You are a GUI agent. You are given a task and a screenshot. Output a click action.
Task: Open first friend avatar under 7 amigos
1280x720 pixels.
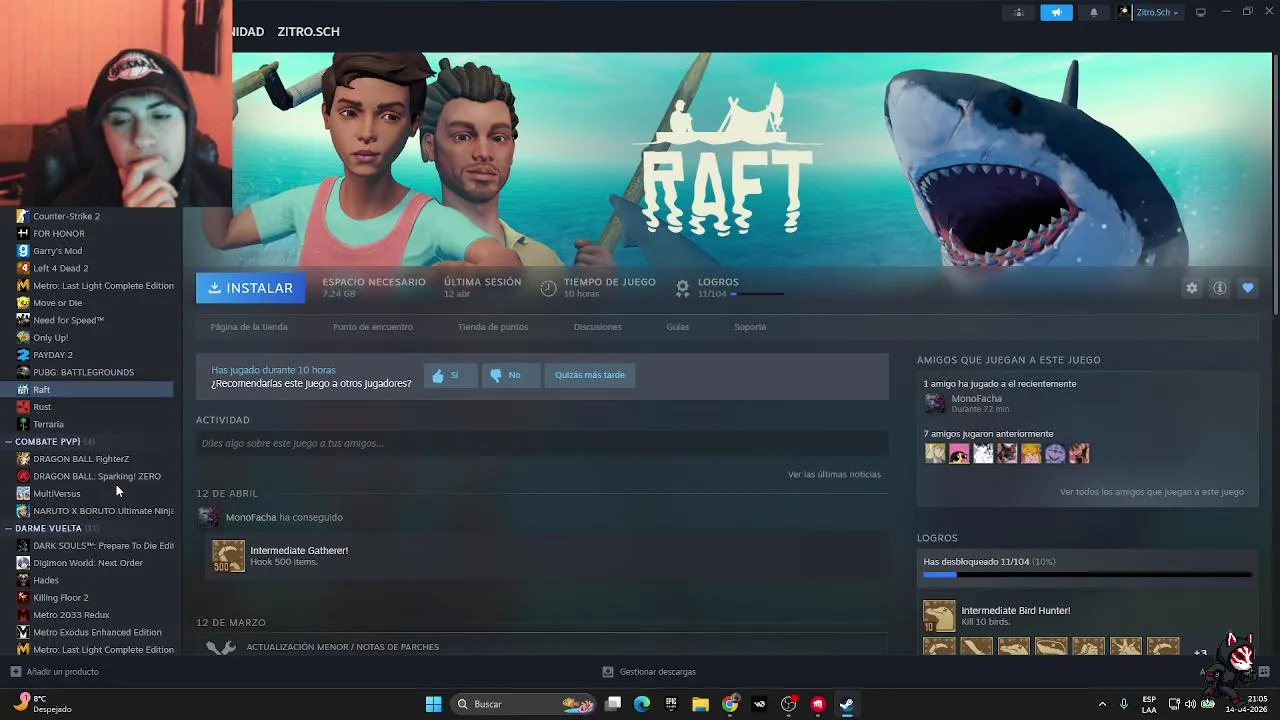(935, 453)
